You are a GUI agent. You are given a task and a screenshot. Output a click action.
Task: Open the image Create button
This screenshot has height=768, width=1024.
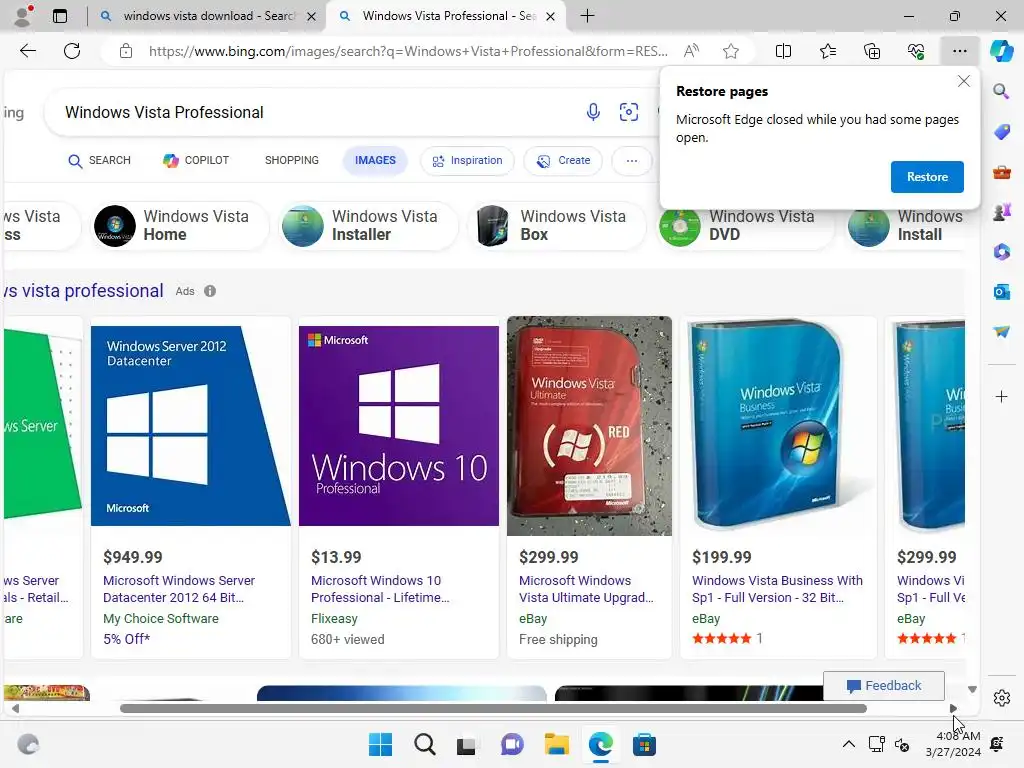(564, 161)
